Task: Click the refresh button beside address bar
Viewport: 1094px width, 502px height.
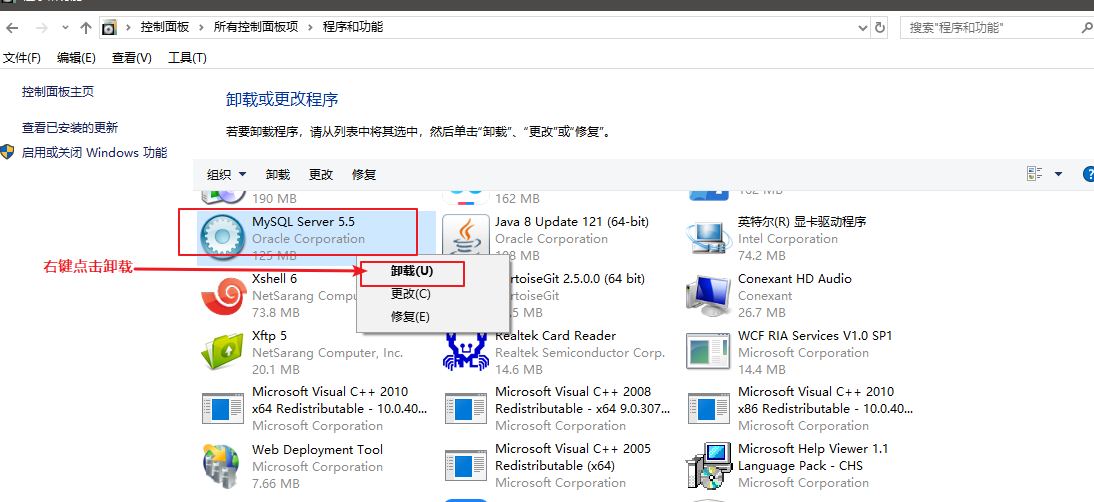Action: tap(881, 27)
